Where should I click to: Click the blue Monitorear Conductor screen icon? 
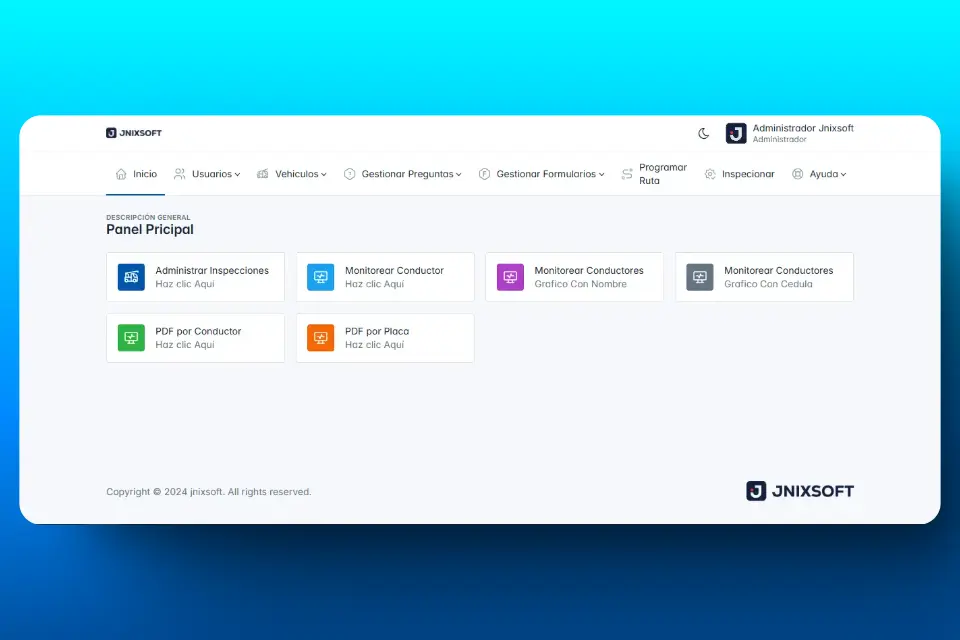pos(320,277)
